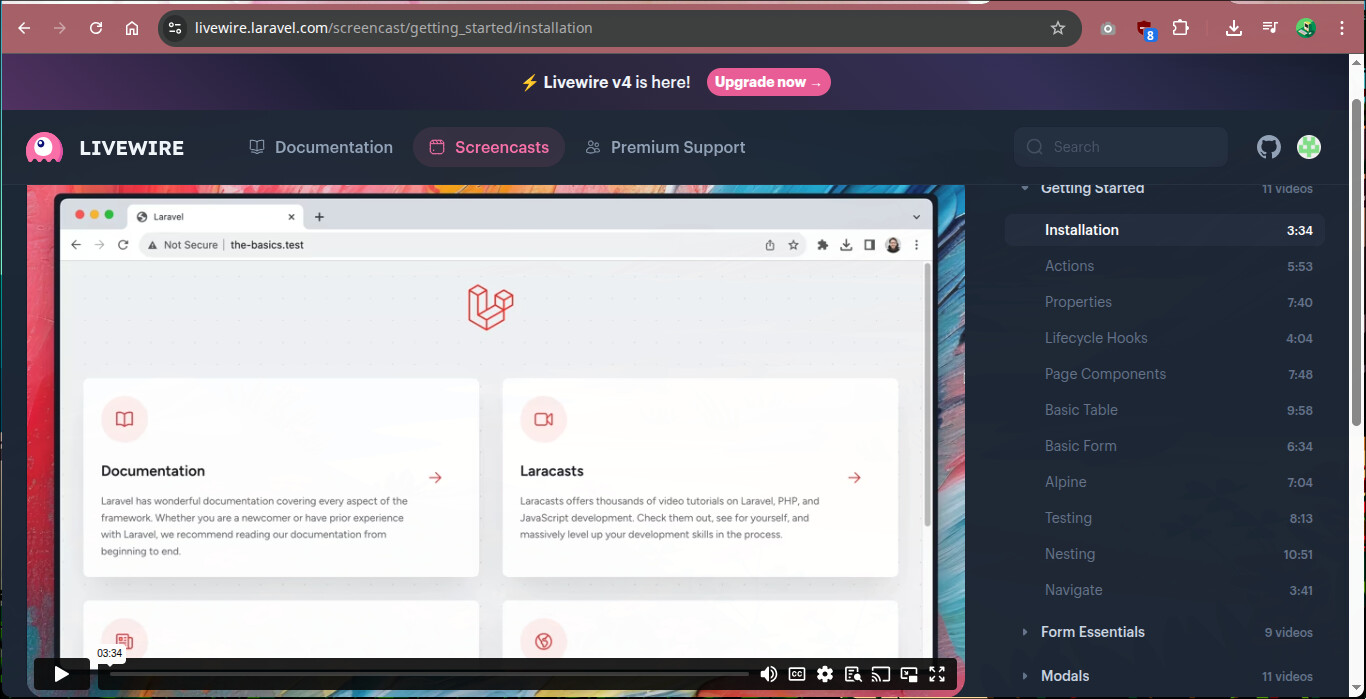Play the Installation screencast video
Image resolution: width=1366 pixels, height=699 pixels.
[x=61, y=674]
